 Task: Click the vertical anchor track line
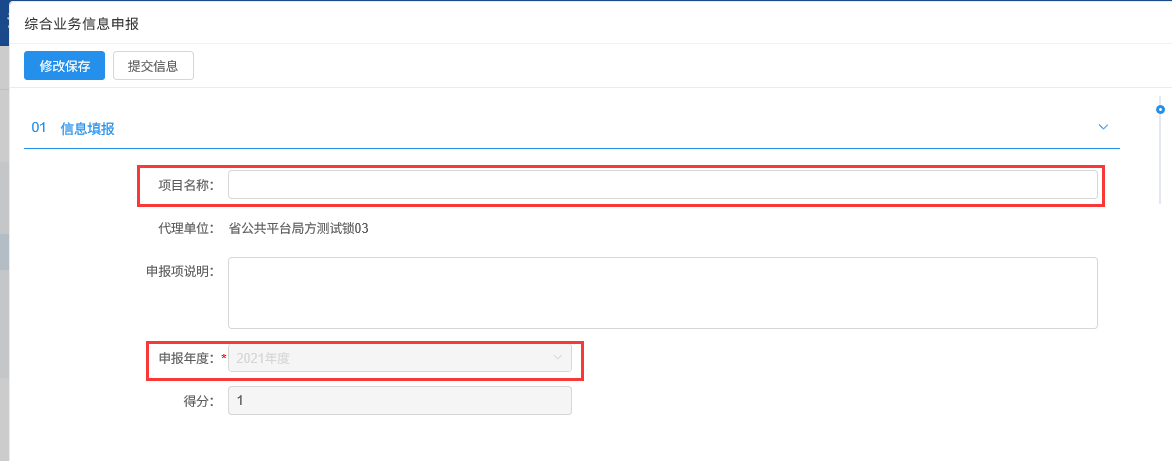click(1160, 160)
